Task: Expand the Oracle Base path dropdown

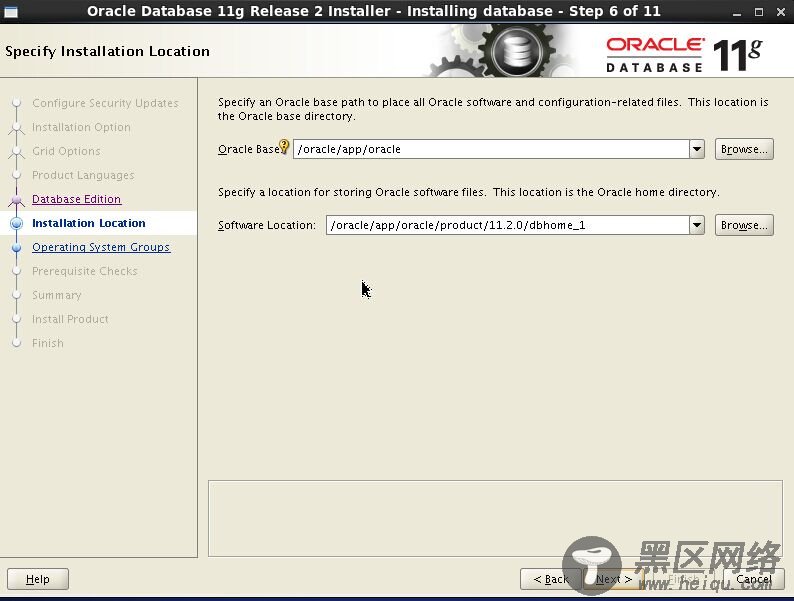Action: 697,149
